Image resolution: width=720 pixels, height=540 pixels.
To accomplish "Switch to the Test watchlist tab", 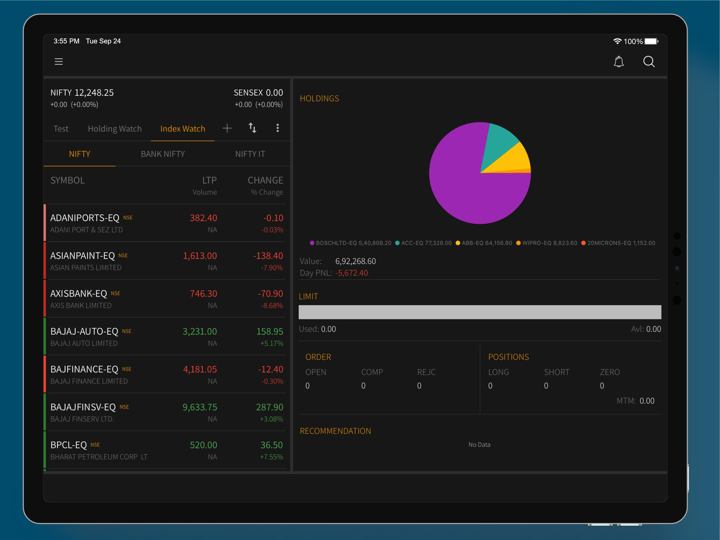I will [61, 129].
